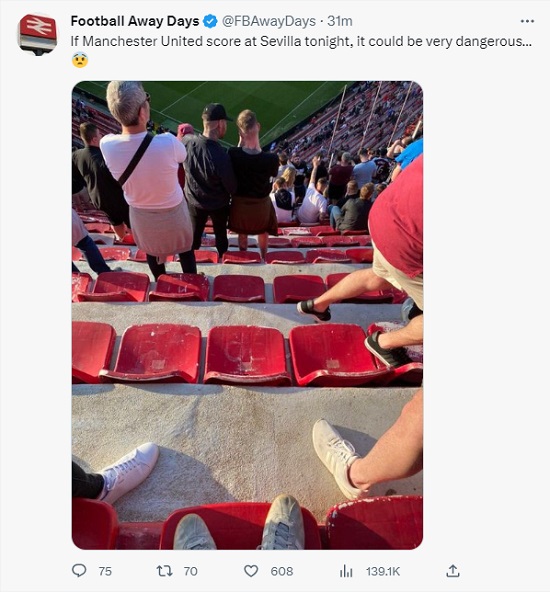
Task: Click the white sneakers at photo bottom
Action: coord(240,523)
